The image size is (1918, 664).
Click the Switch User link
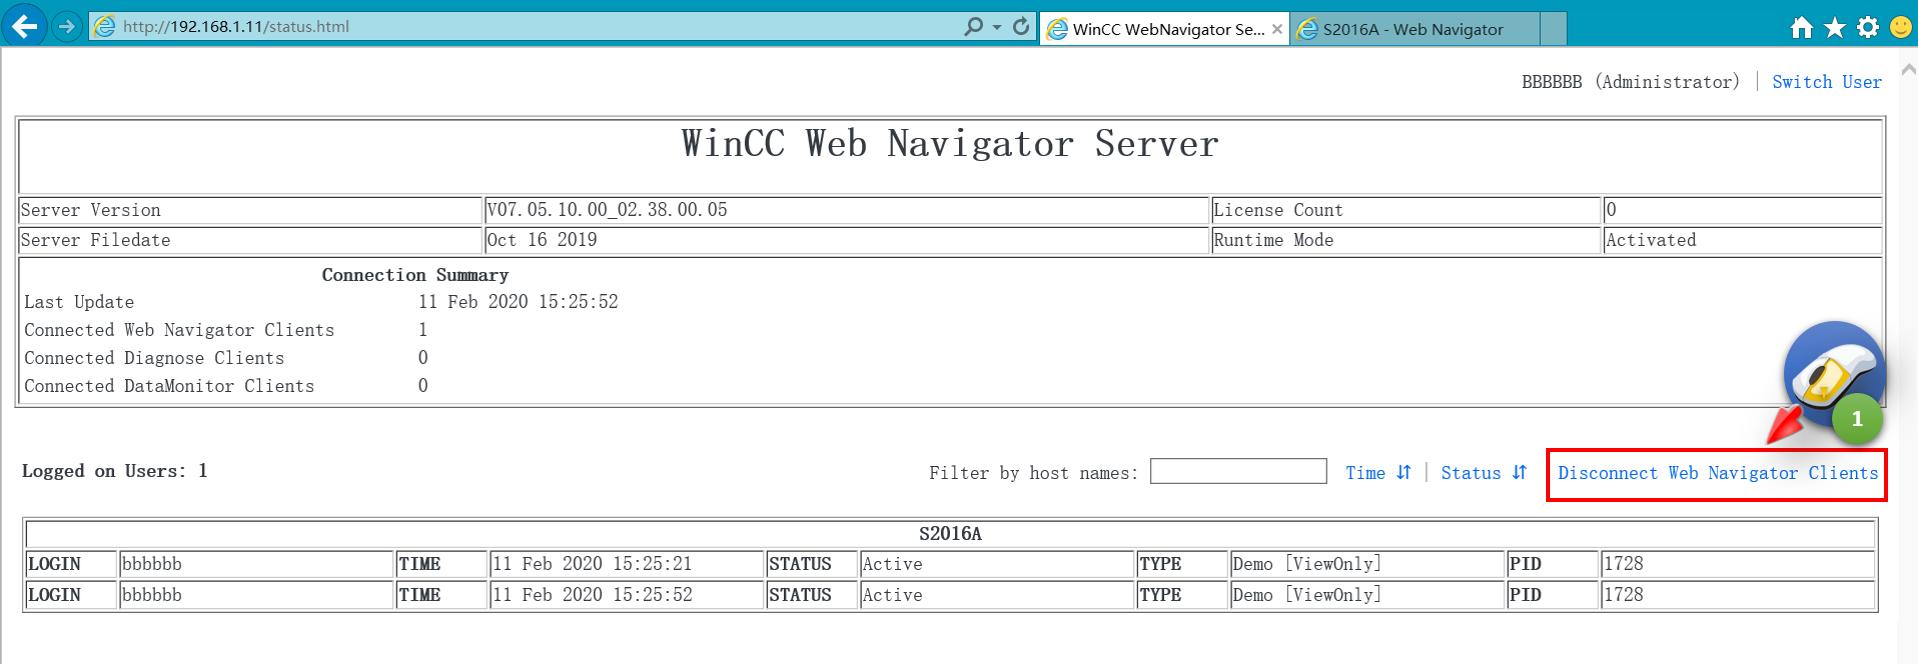pos(1827,82)
